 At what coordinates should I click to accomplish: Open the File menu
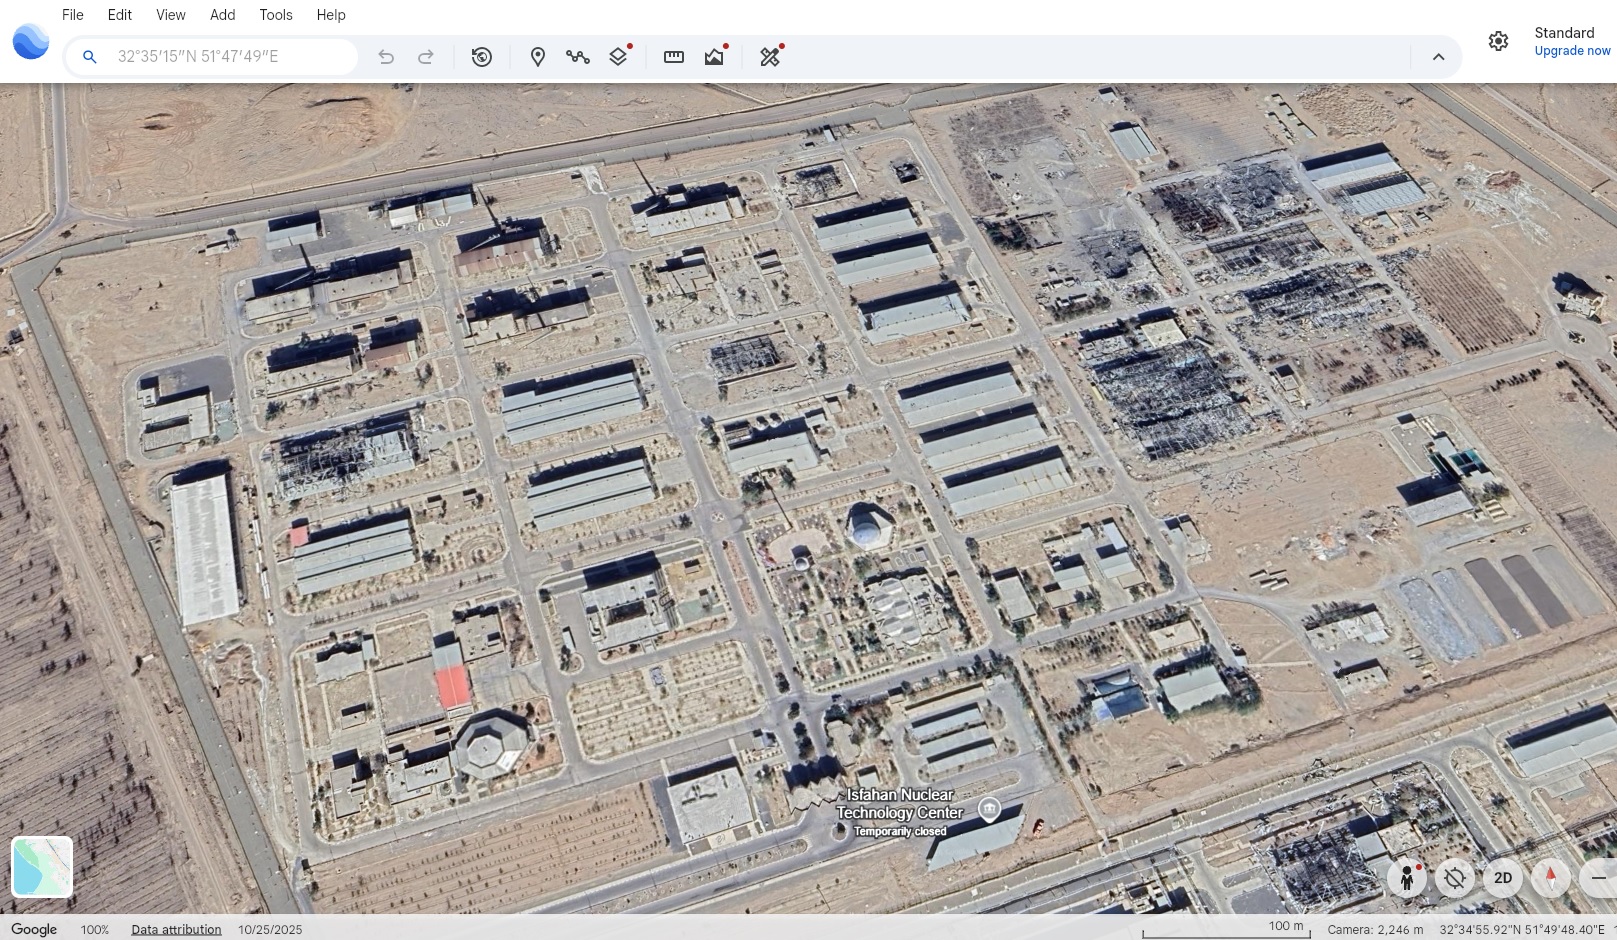[x=73, y=15]
